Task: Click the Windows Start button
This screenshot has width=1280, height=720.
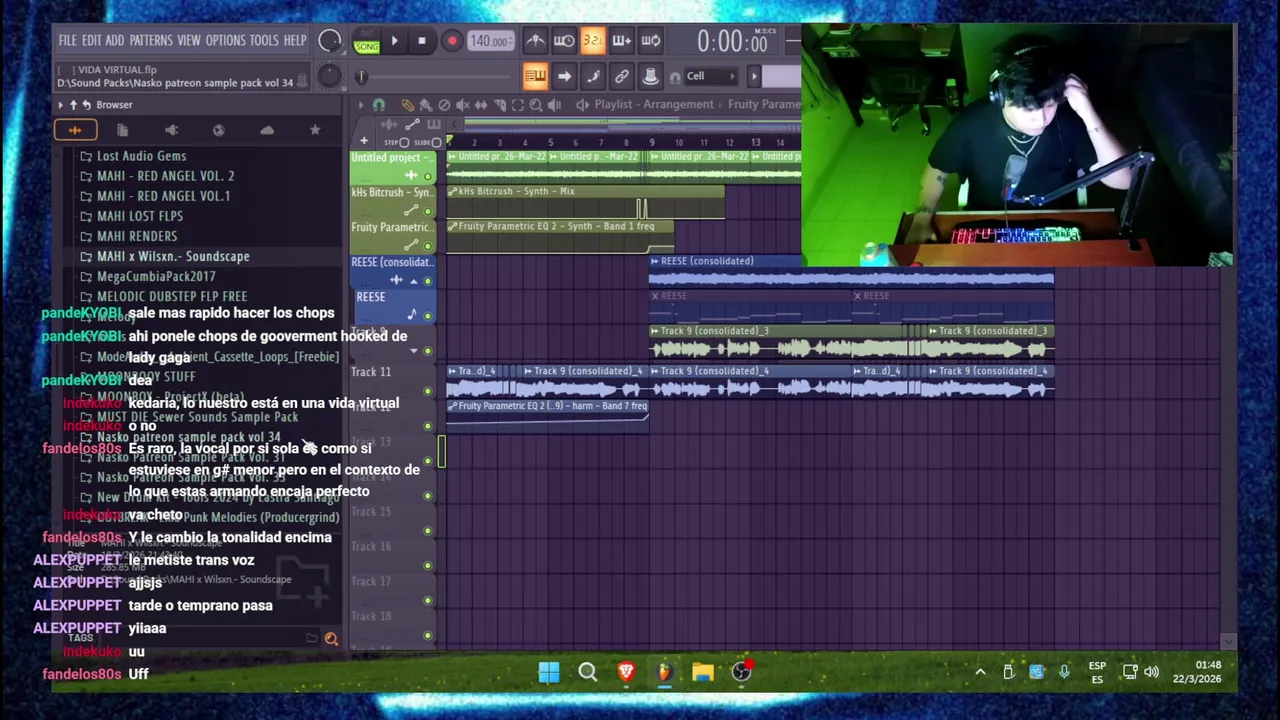Action: pyautogui.click(x=549, y=672)
